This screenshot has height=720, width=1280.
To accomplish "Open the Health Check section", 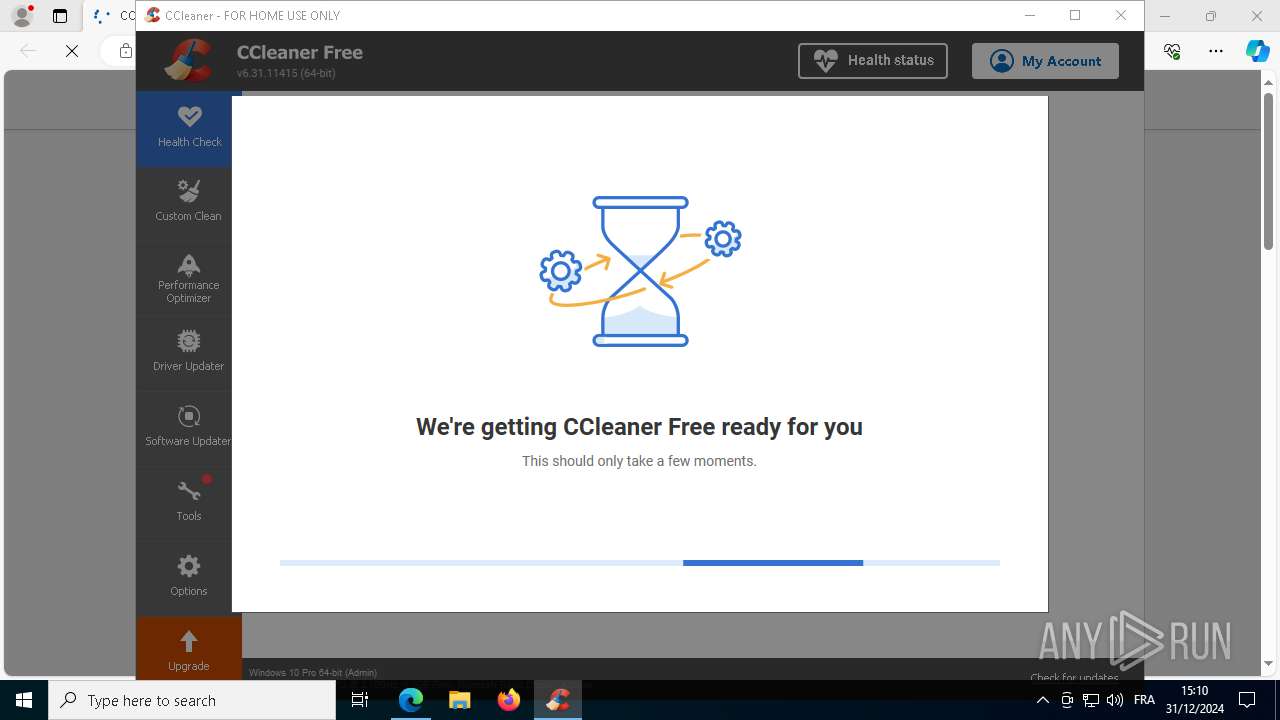I will [x=189, y=128].
